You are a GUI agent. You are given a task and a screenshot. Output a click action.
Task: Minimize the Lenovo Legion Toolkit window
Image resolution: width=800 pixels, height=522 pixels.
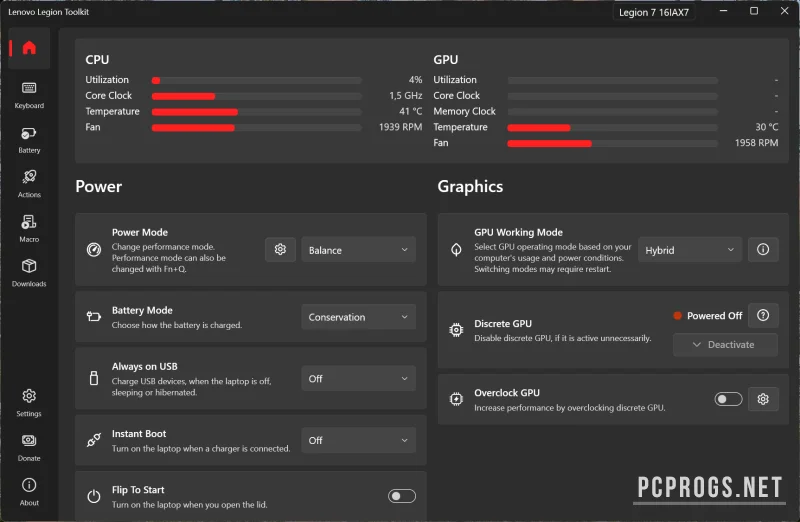coord(723,11)
